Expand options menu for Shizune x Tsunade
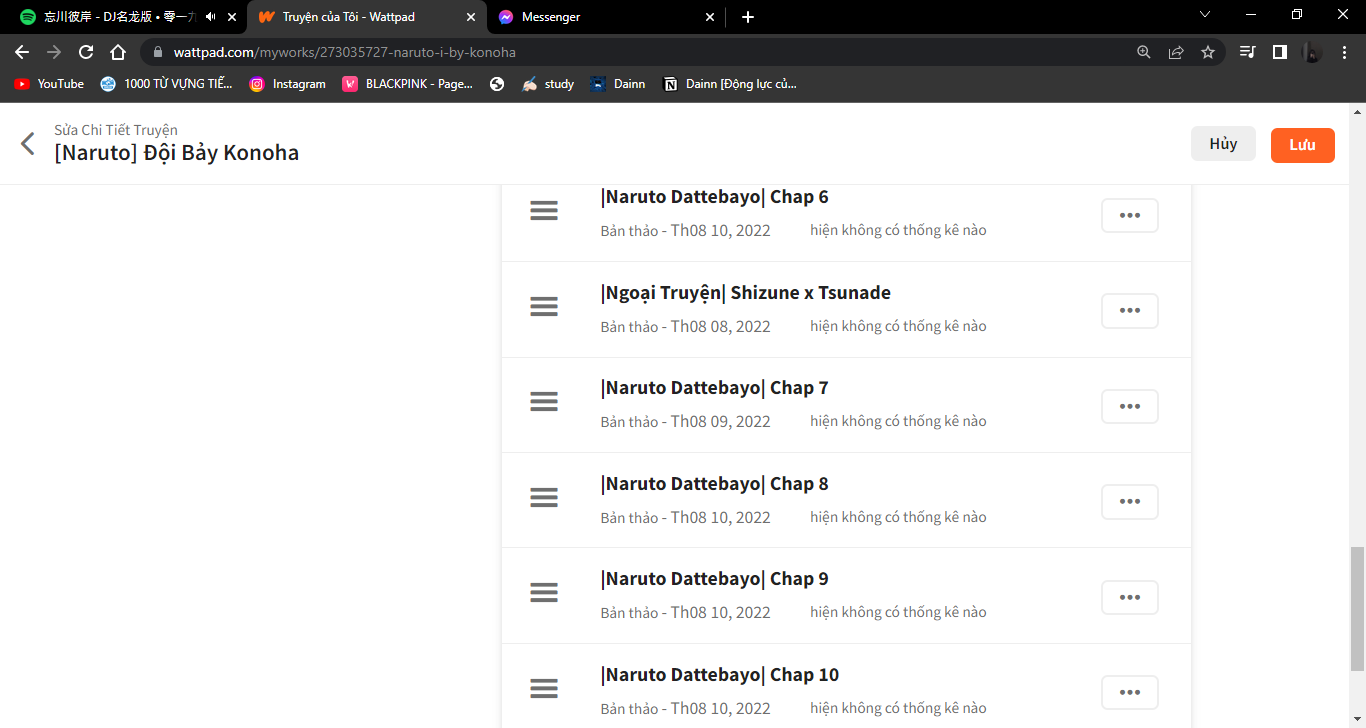1366x728 pixels. 1130,311
